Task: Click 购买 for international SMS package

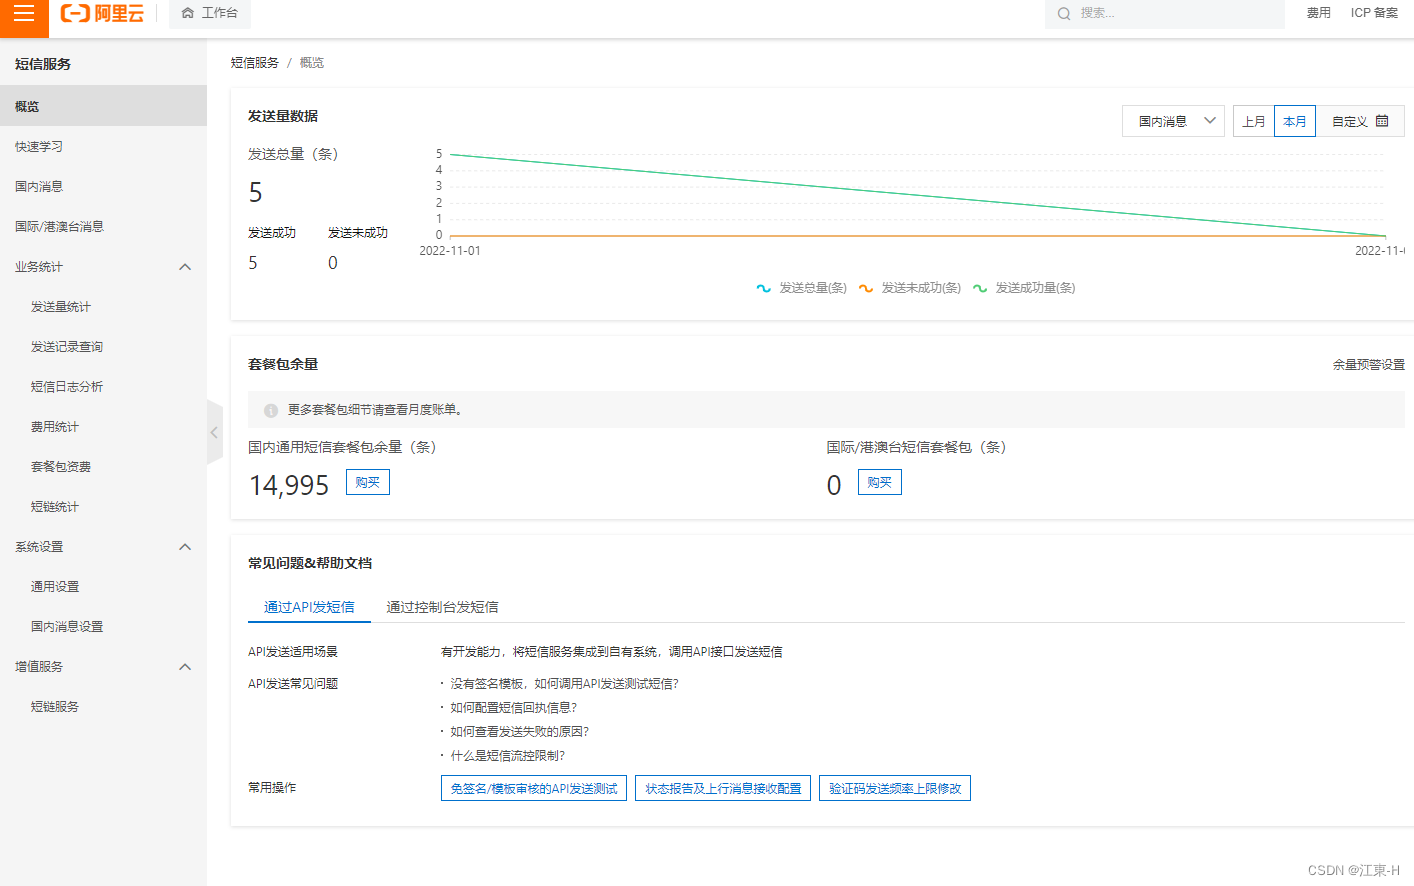Action: (x=880, y=482)
